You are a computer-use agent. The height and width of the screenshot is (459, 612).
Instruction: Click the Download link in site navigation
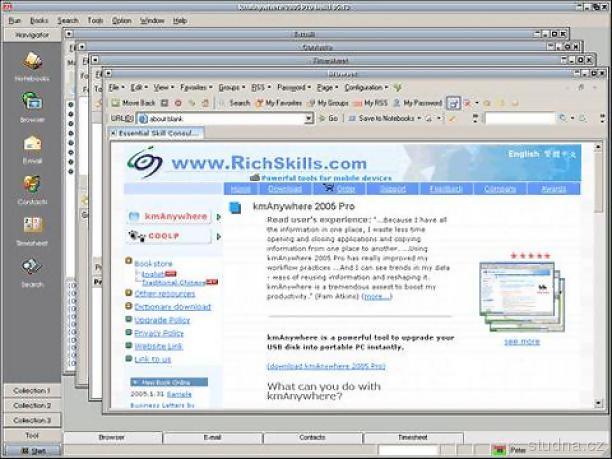[285, 189]
